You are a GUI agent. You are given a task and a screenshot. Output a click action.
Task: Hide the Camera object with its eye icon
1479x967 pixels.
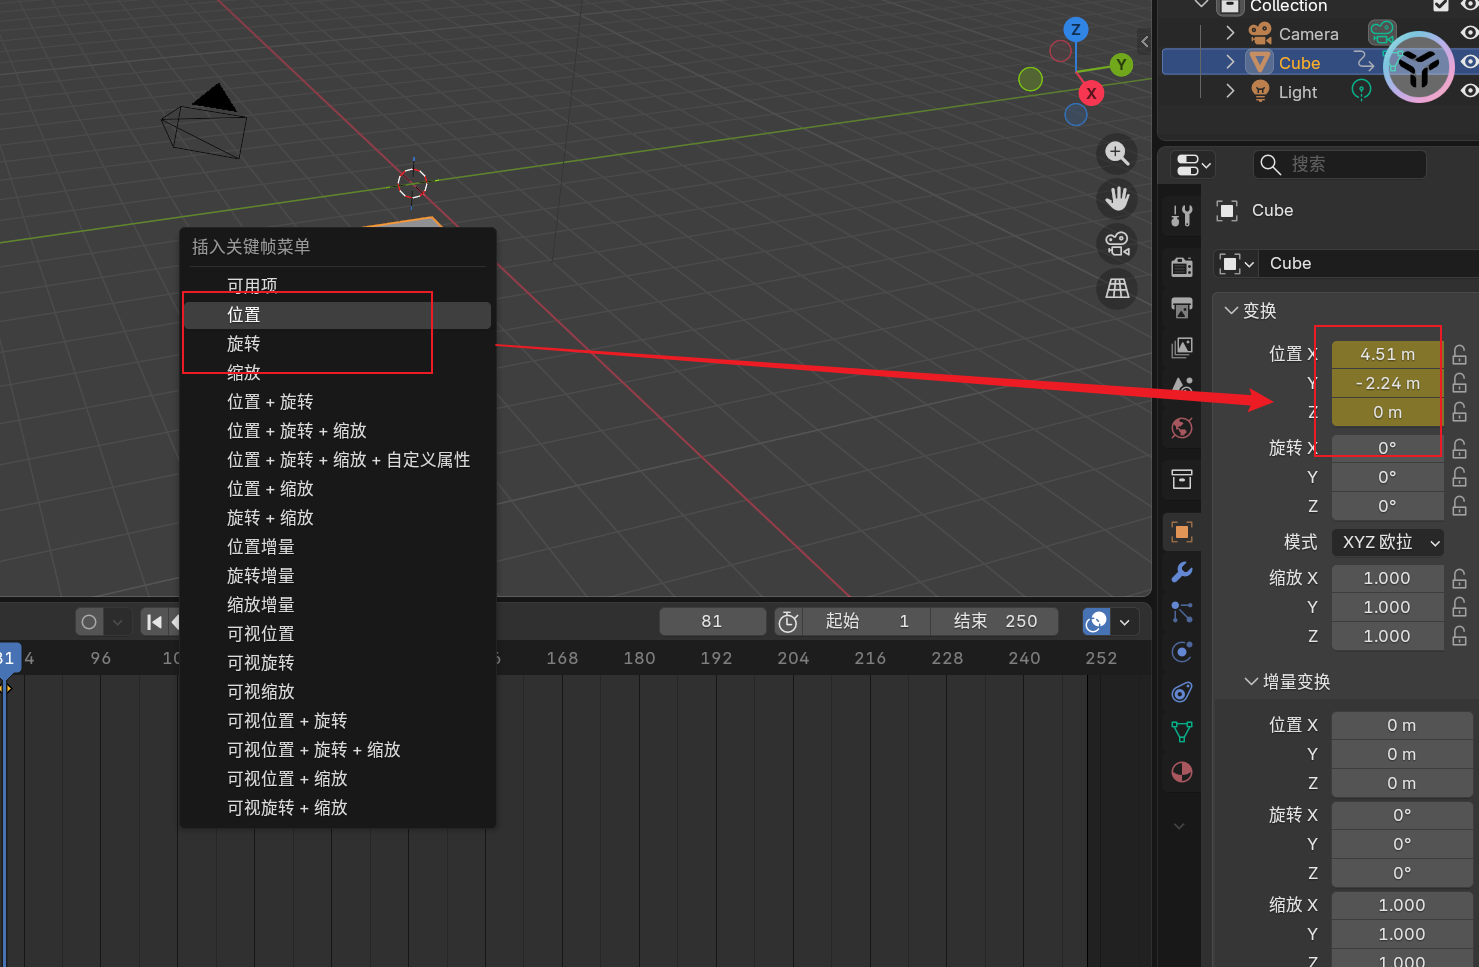pos(1468,33)
